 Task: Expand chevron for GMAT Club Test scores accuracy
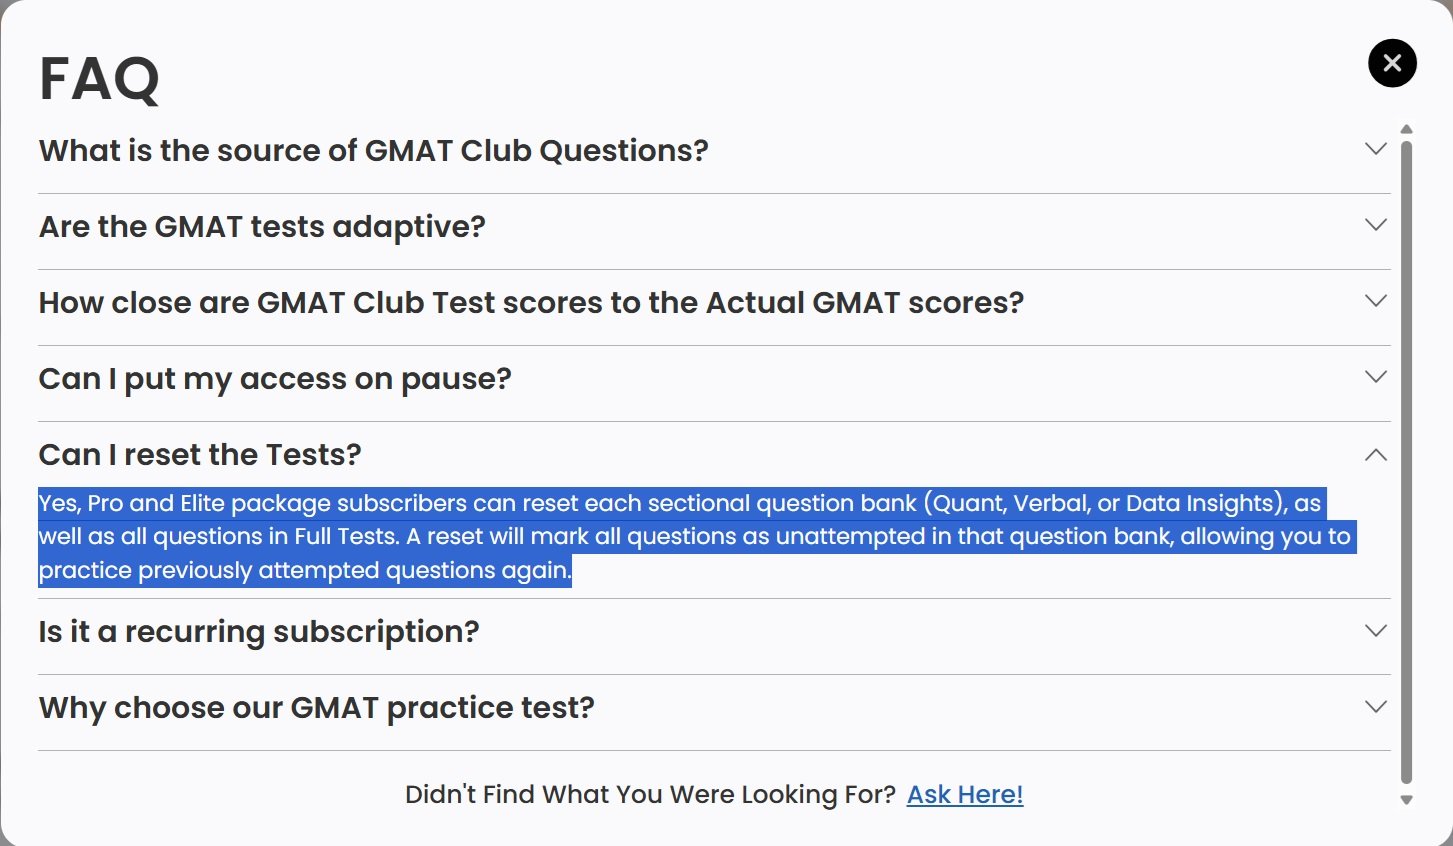(x=1376, y=301)
